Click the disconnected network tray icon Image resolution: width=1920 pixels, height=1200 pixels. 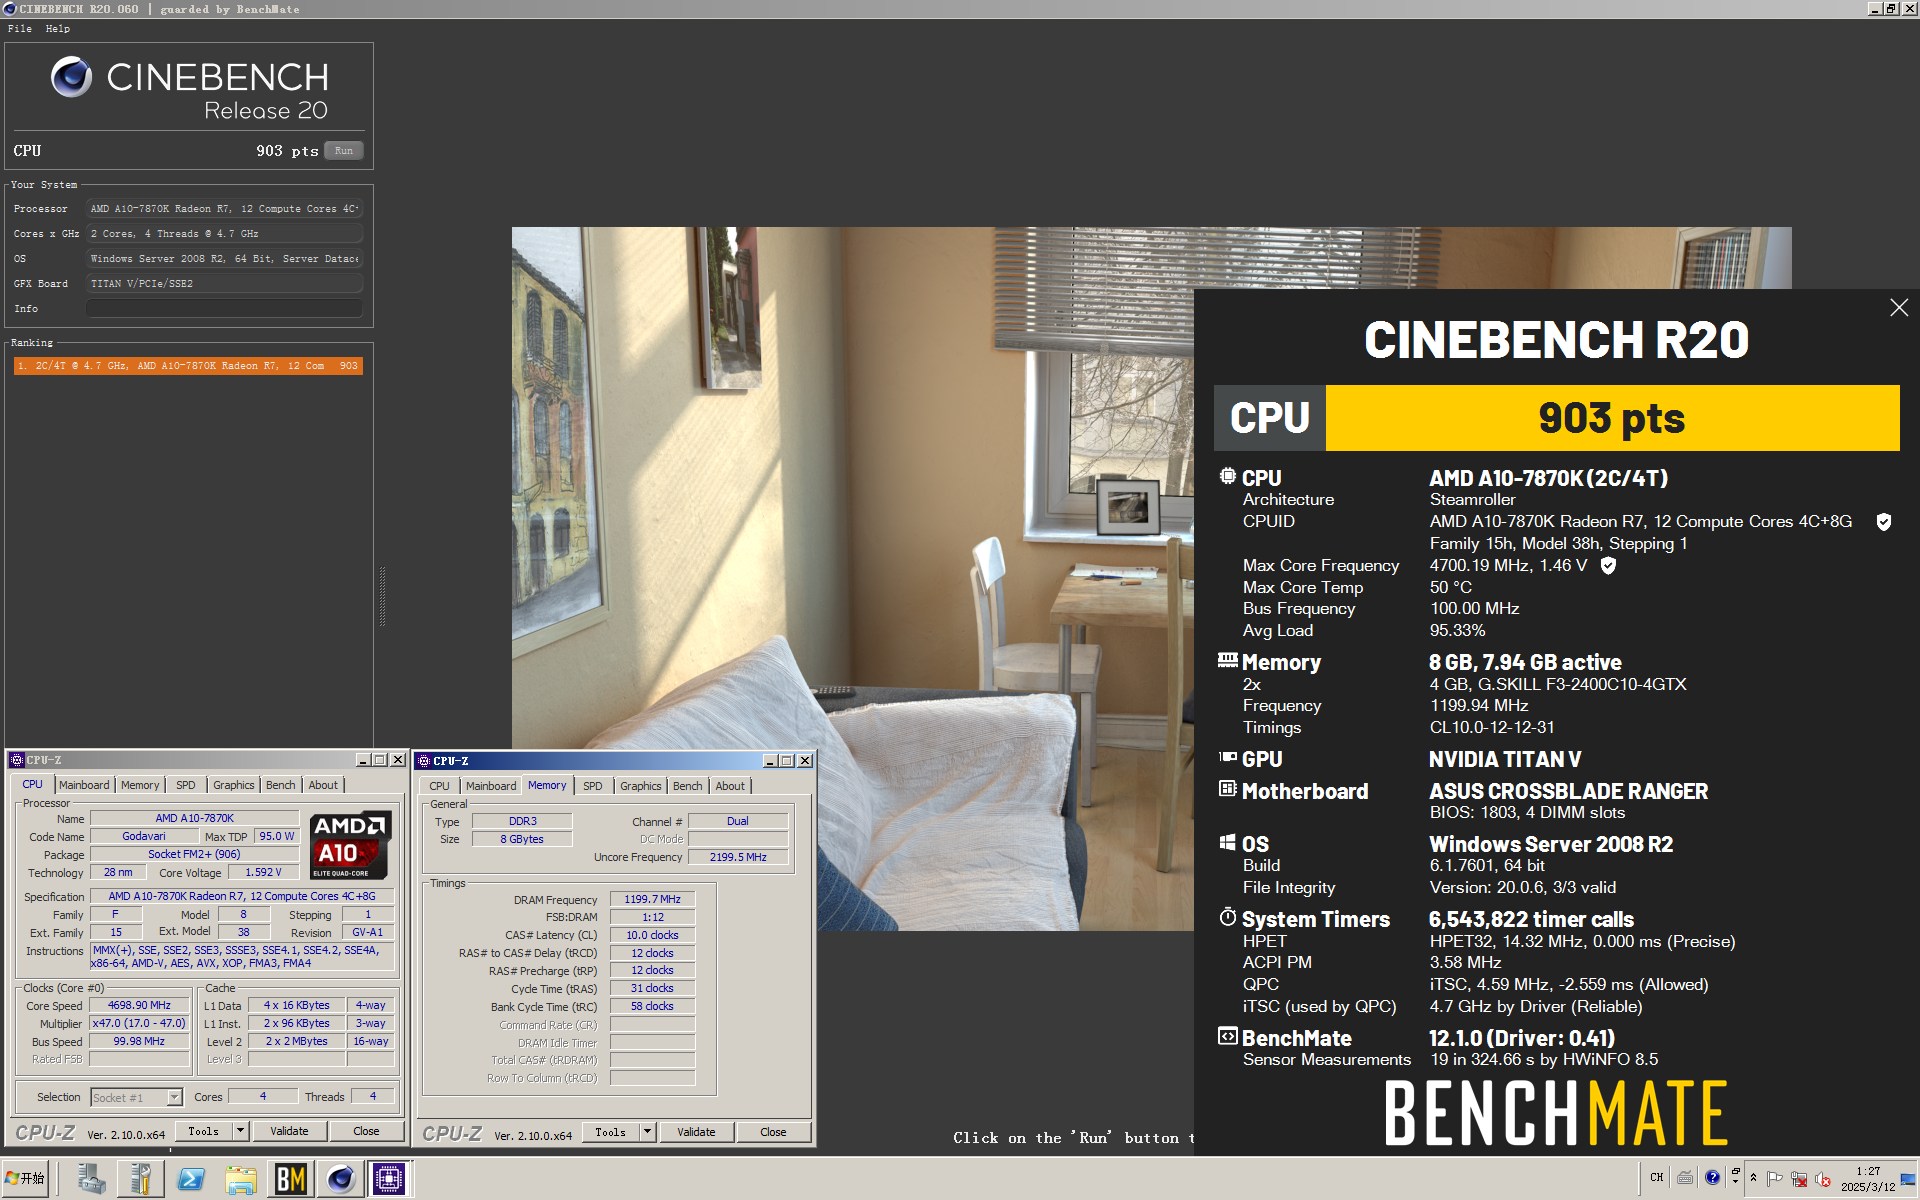[x=1799, y=1178]
